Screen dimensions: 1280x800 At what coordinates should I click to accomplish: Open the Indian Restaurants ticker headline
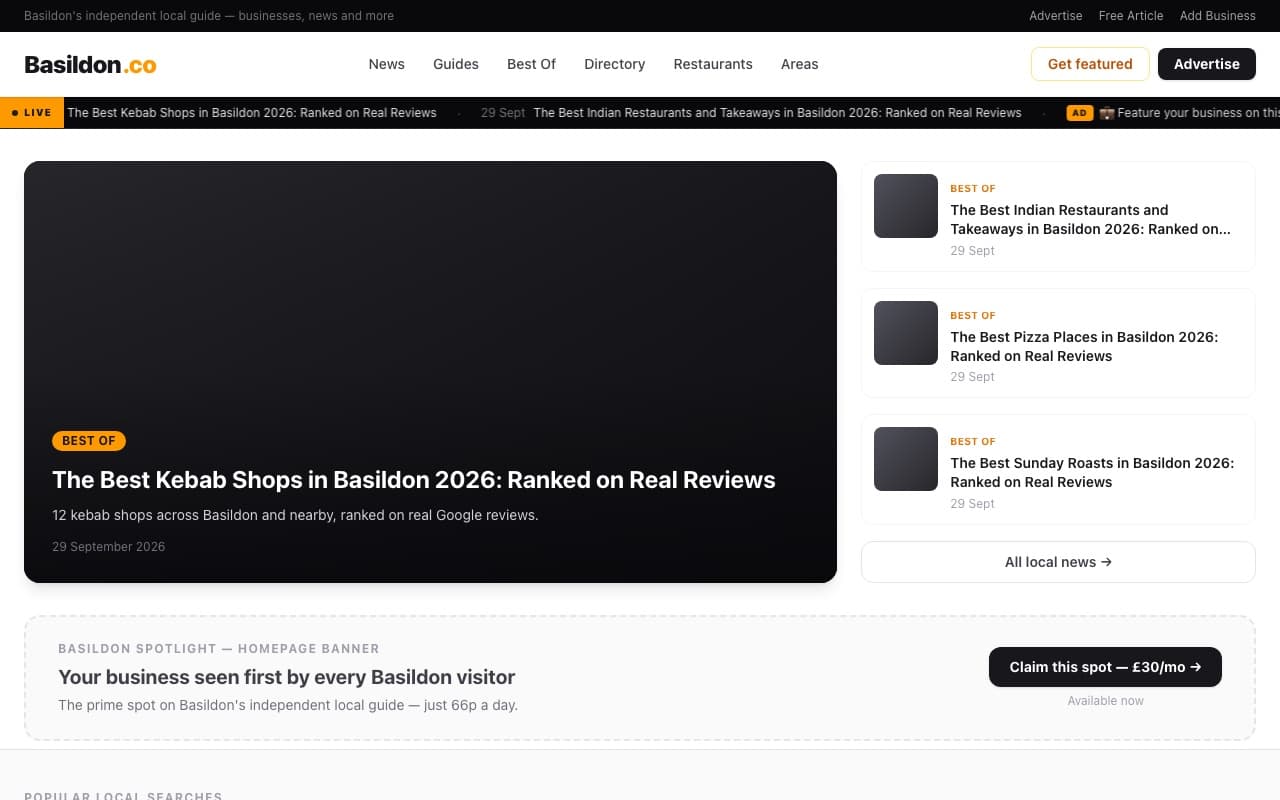(x=777, y=113)
